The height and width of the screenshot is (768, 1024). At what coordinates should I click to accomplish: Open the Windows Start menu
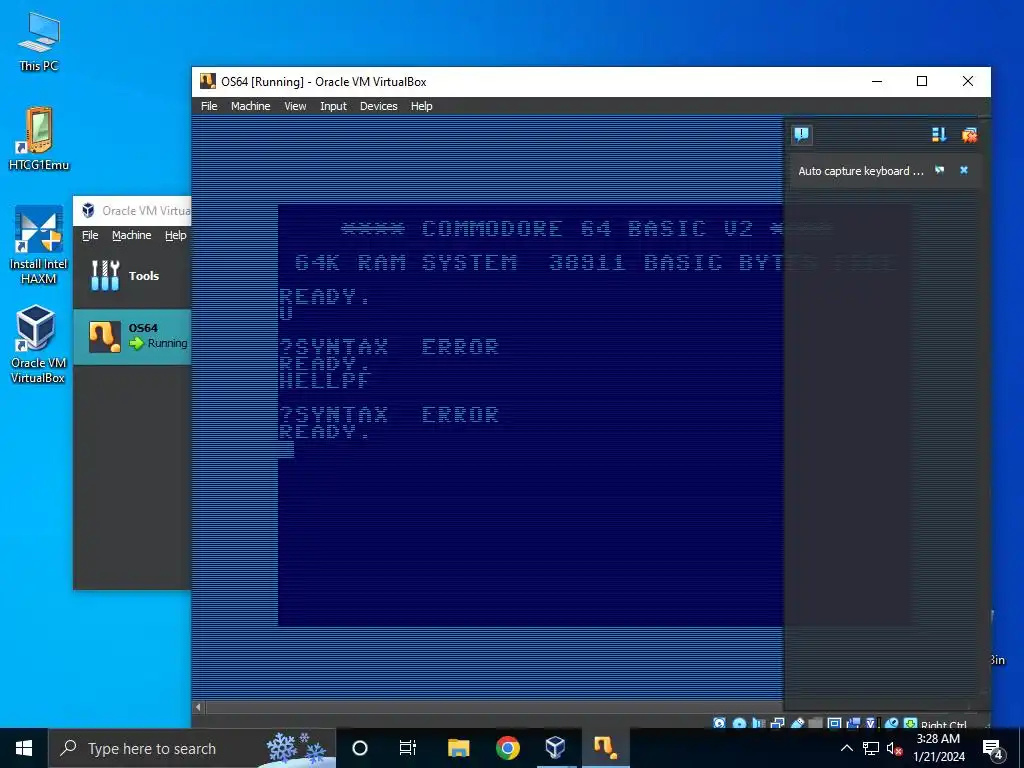pos(24,748)
